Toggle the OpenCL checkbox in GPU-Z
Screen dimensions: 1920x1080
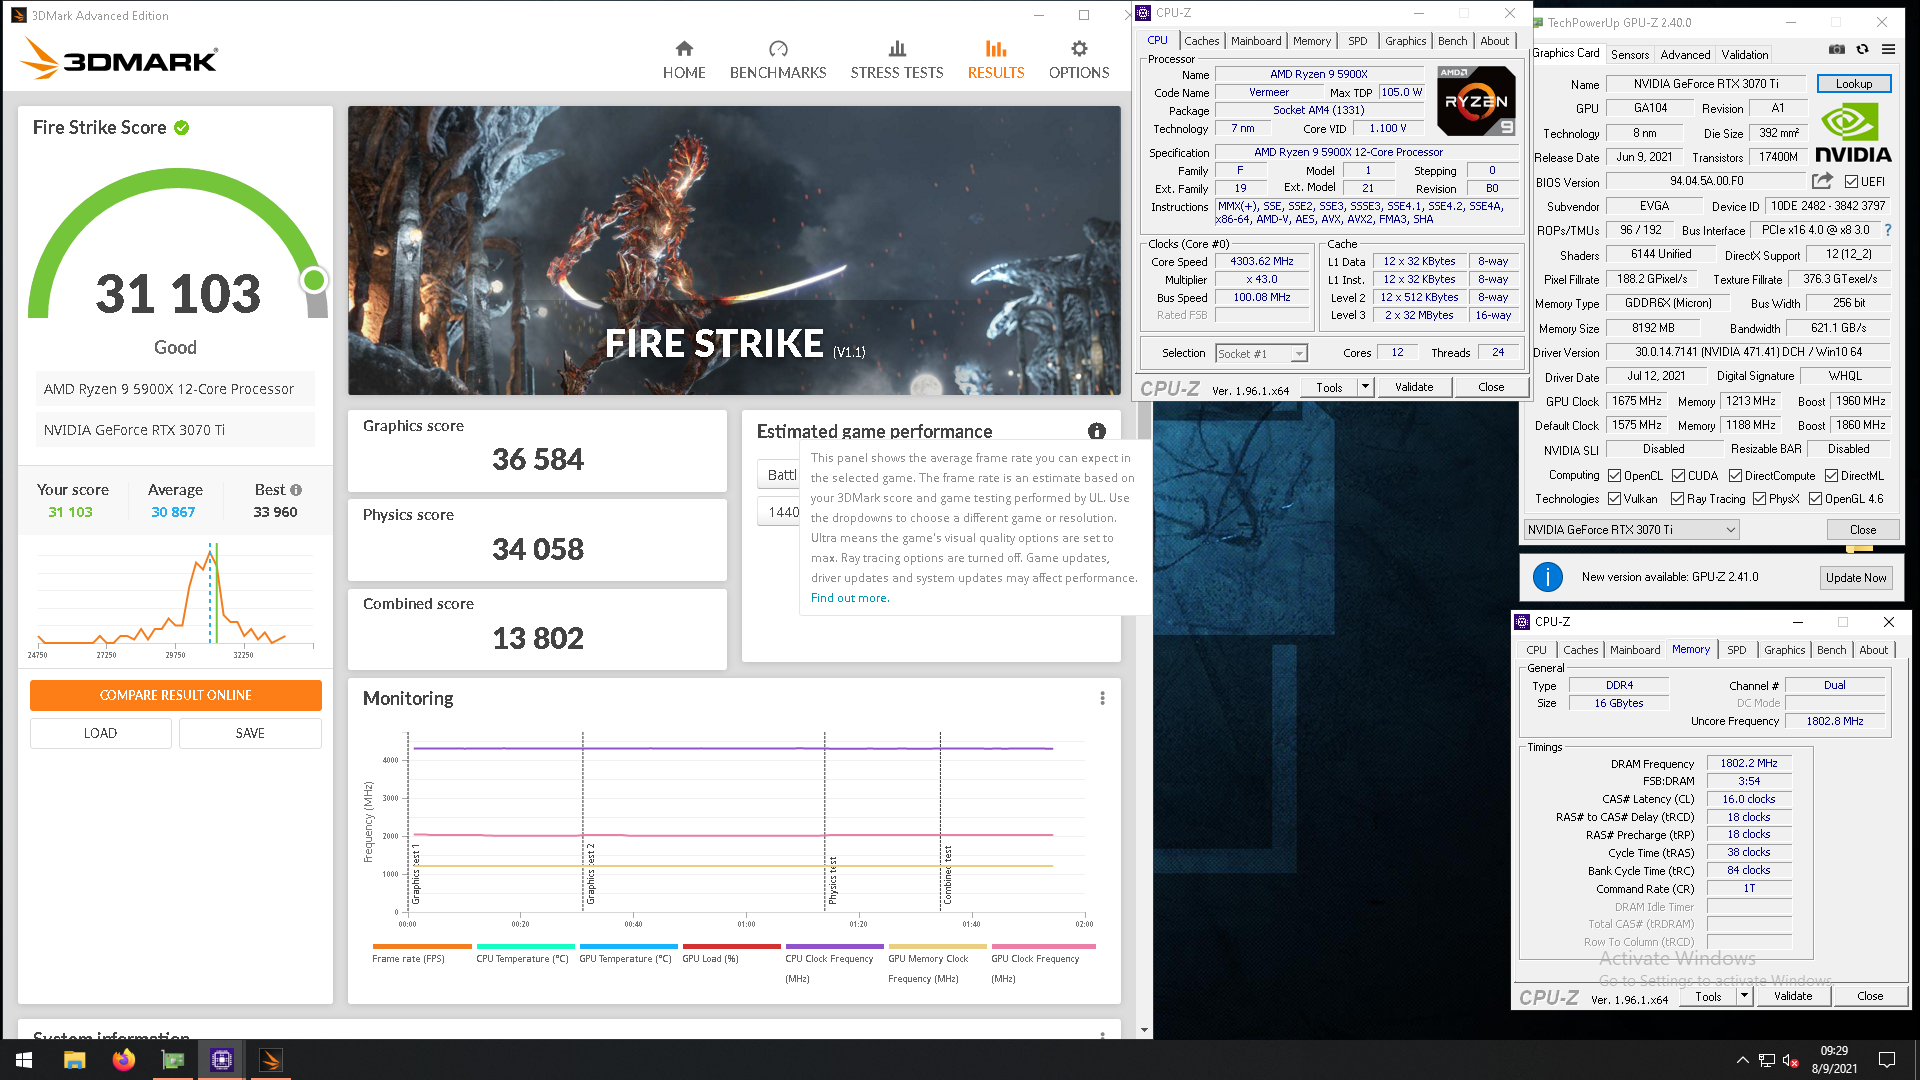[1615, 476]
